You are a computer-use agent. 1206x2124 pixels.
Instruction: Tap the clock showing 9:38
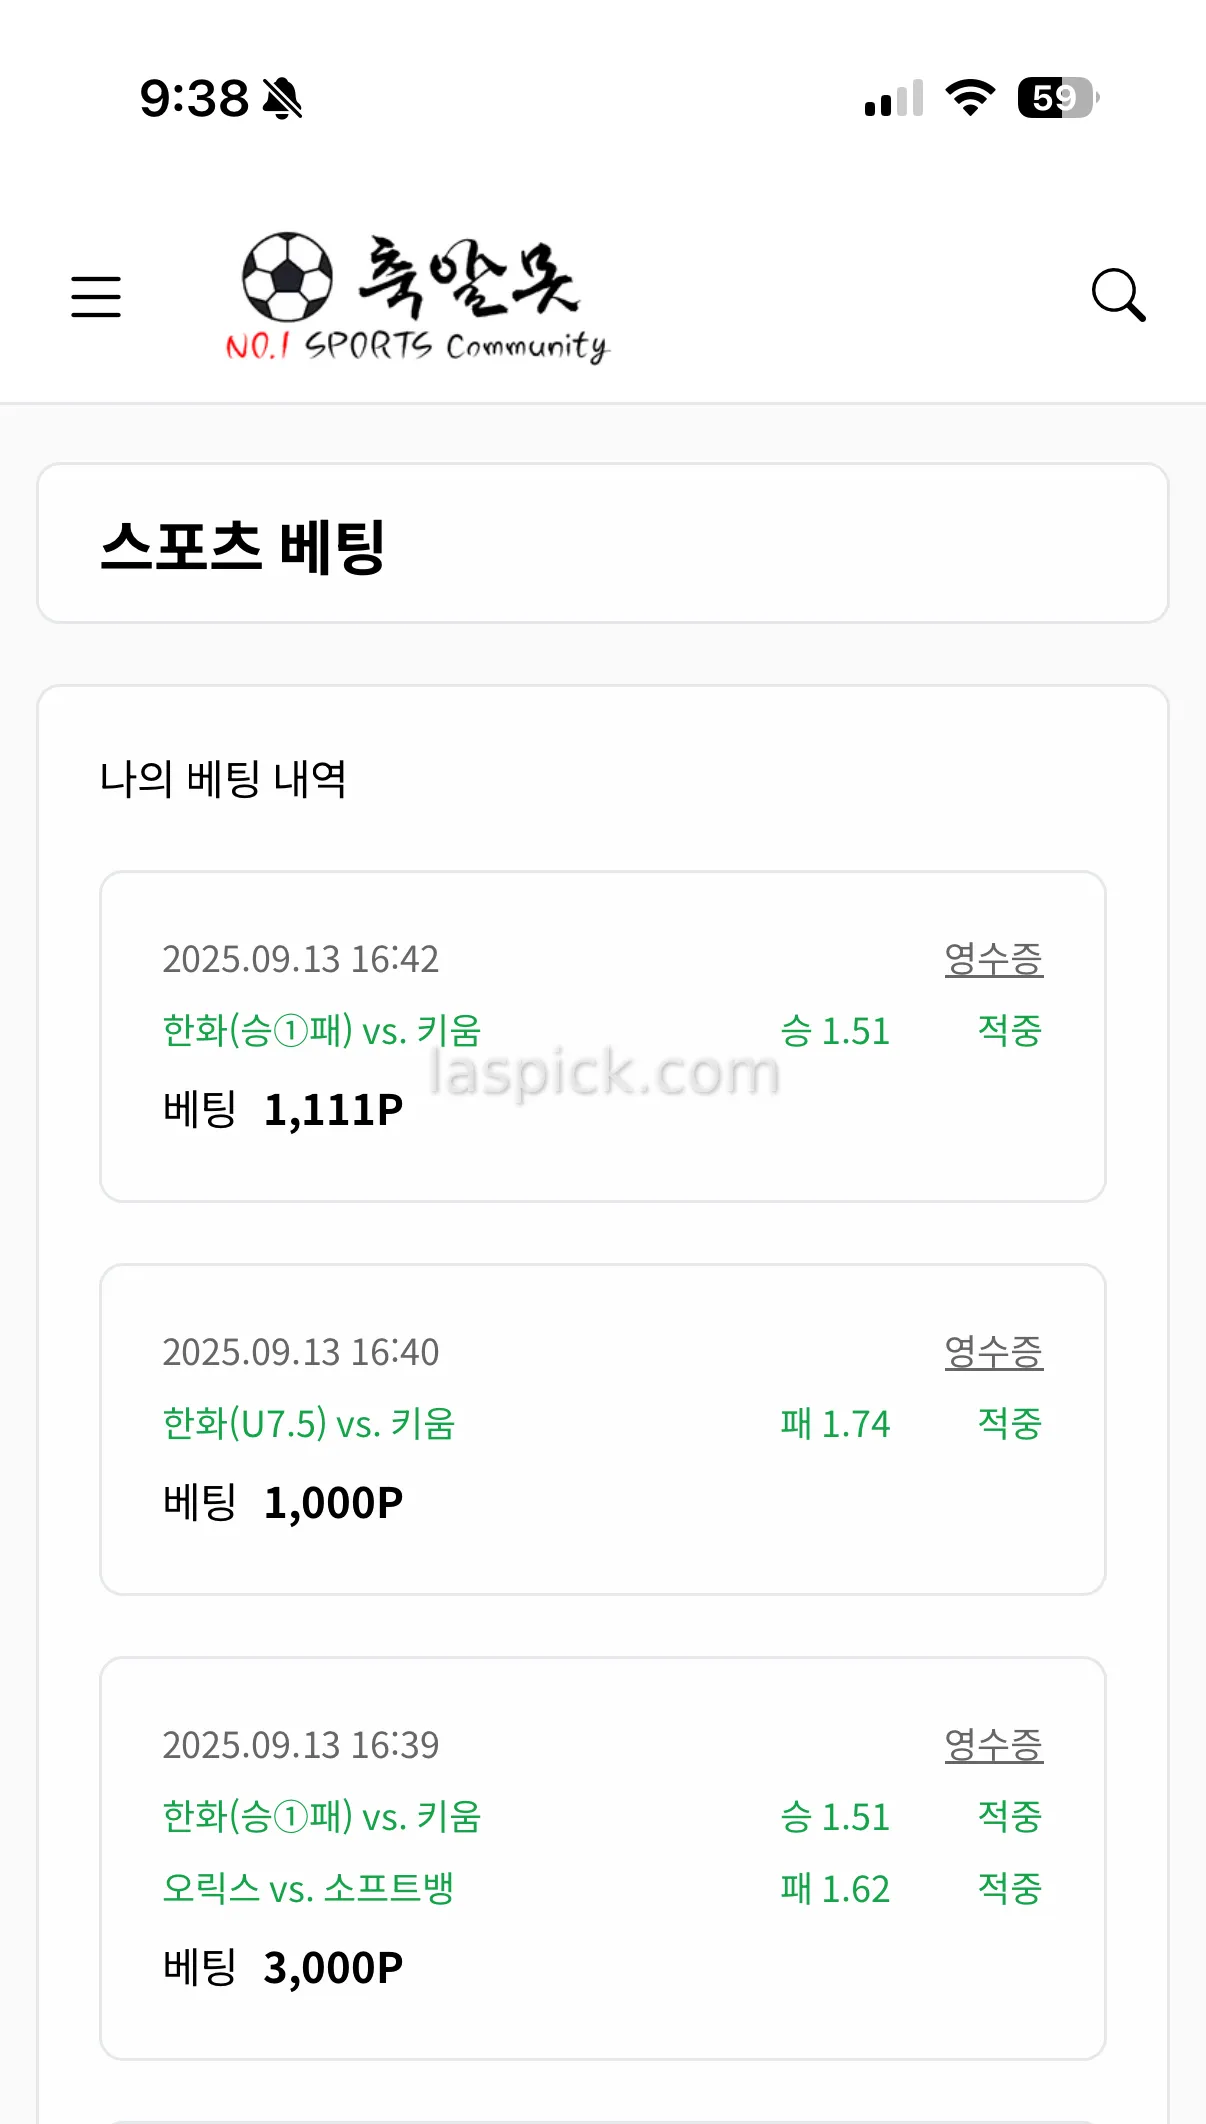194,99
